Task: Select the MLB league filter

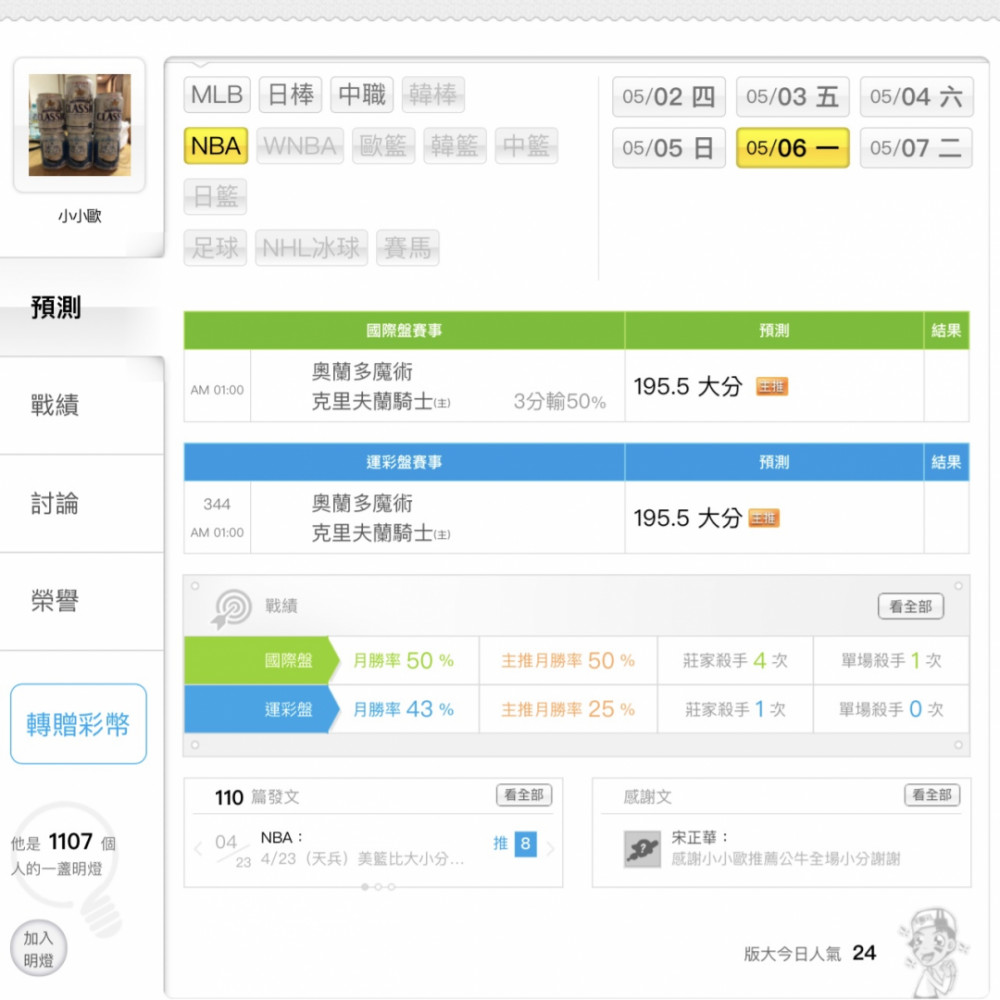Action: click(x=217, y=94)
